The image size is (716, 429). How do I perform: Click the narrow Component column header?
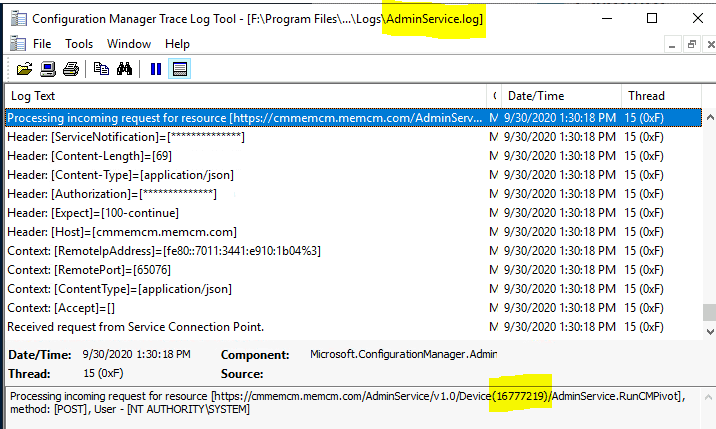tap(495, 96)
